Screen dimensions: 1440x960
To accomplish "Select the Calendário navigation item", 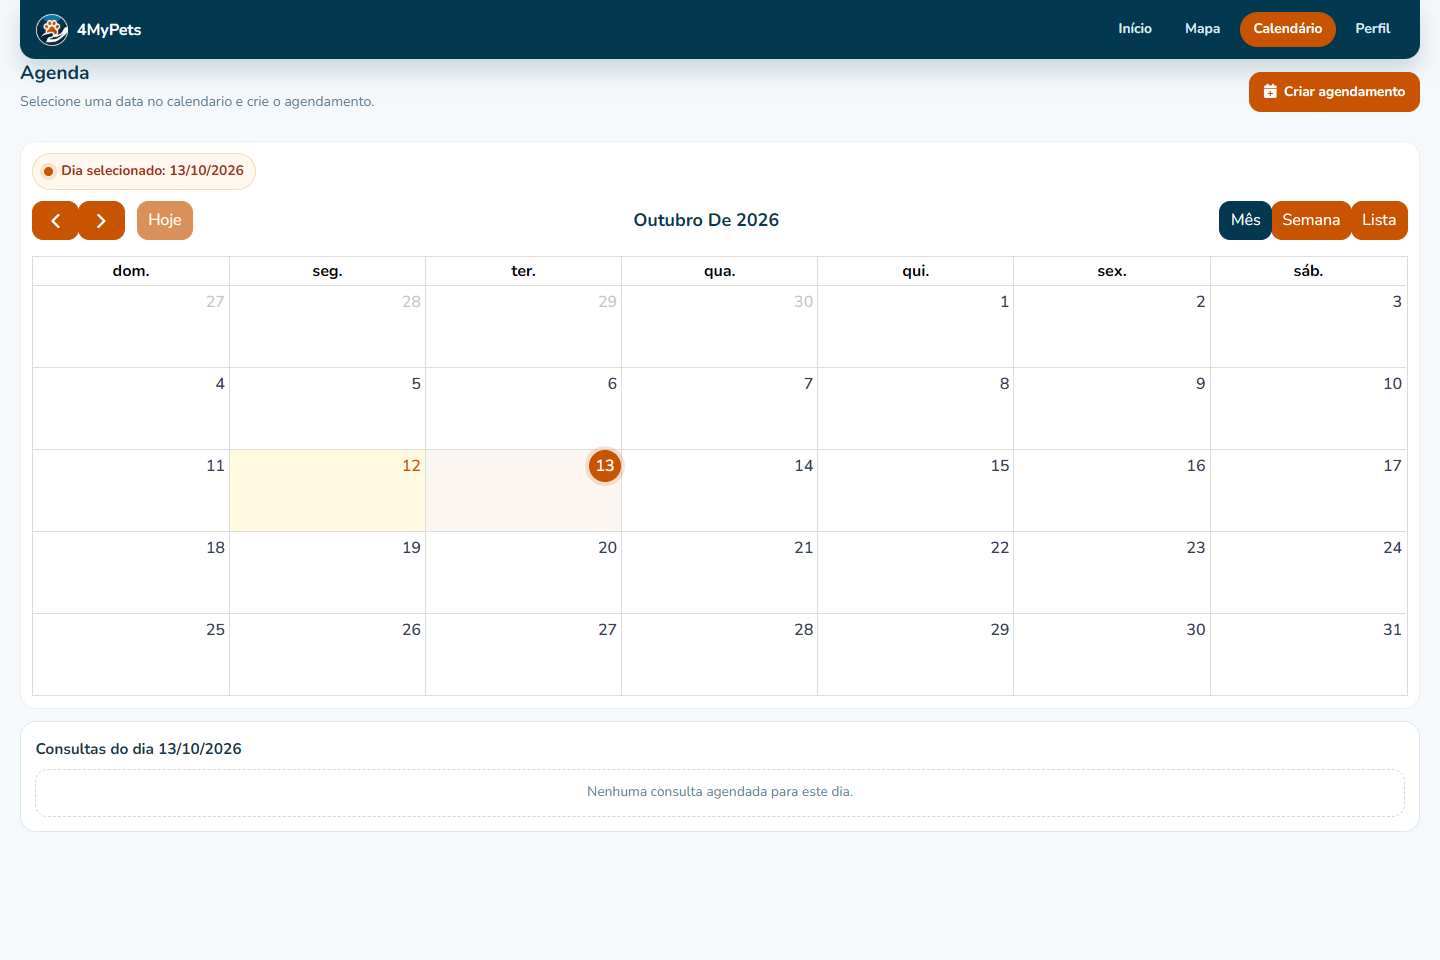I will pos(1288,29).
